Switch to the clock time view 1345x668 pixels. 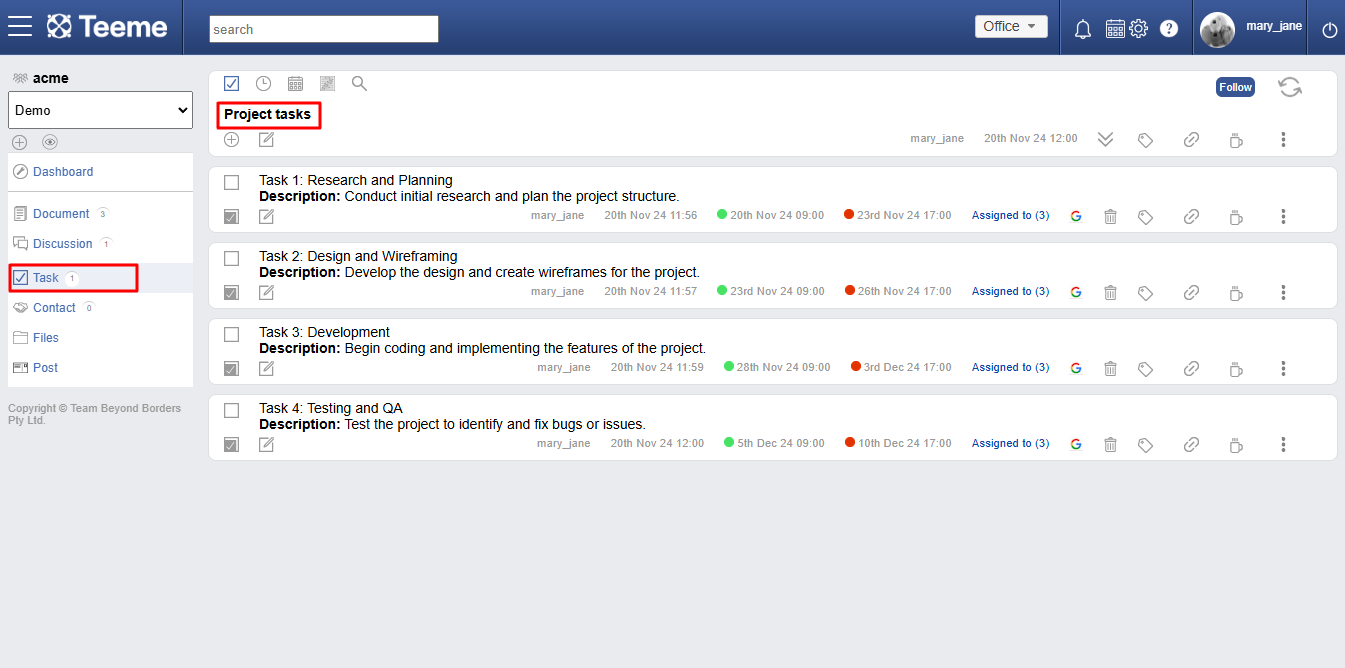pos(263,84)
